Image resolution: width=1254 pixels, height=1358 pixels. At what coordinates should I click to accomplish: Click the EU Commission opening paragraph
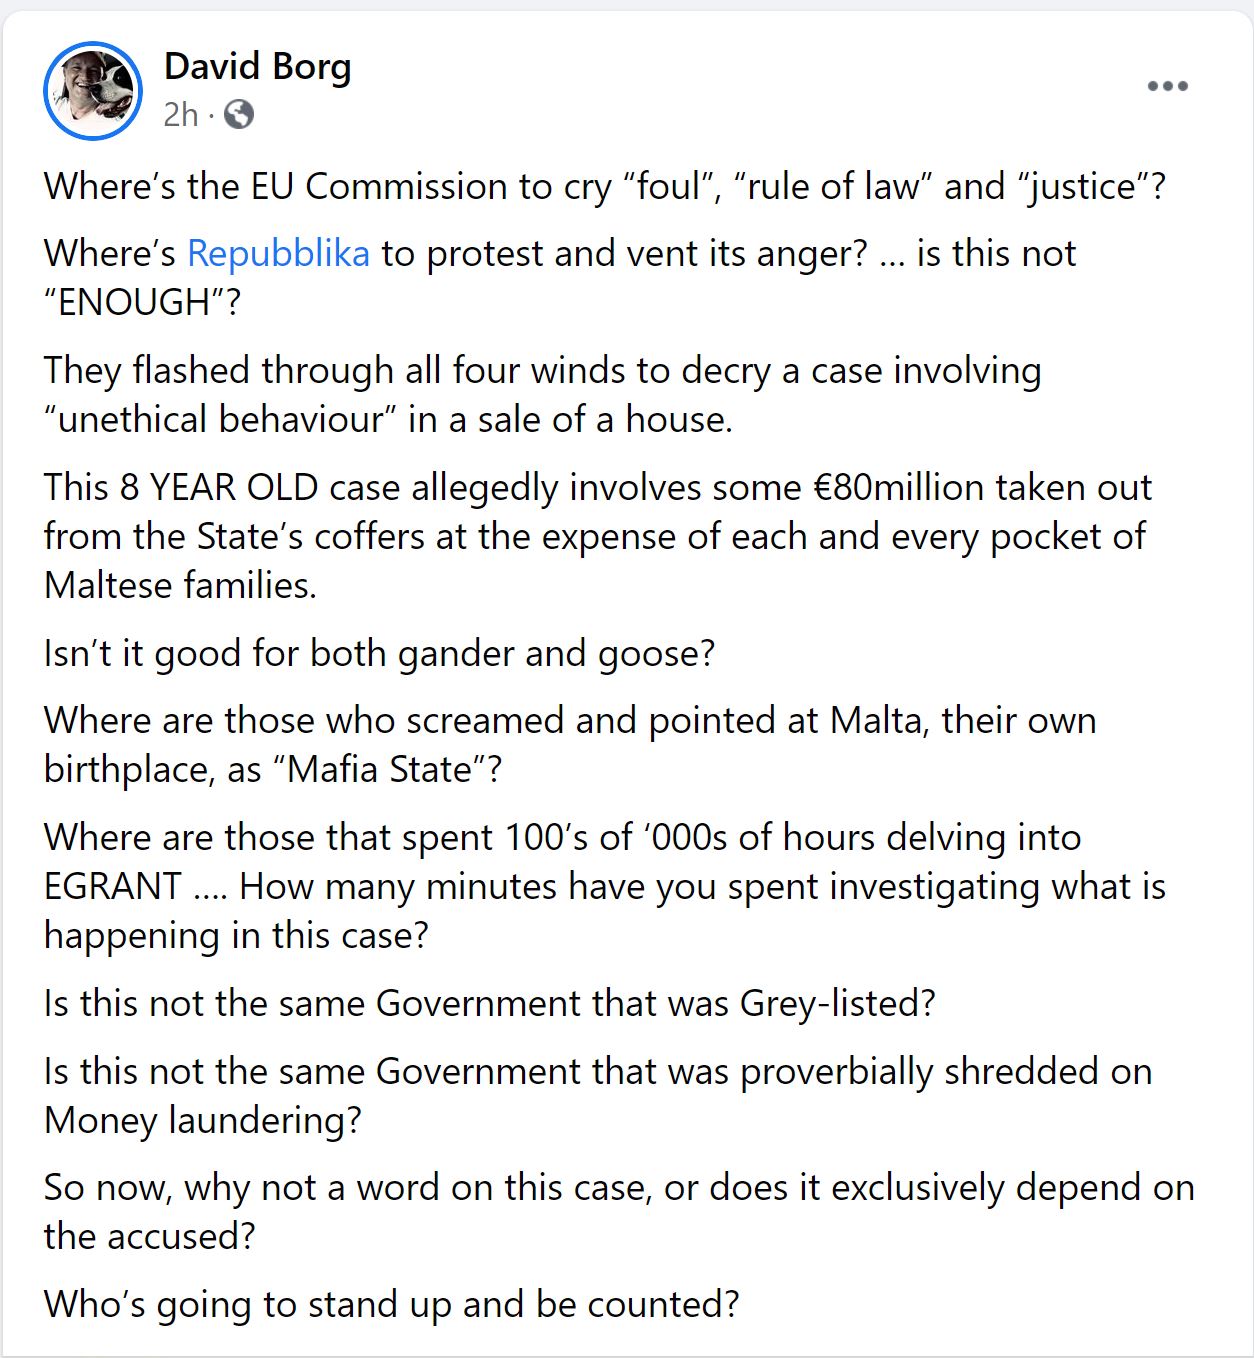[x=604, y=187]
